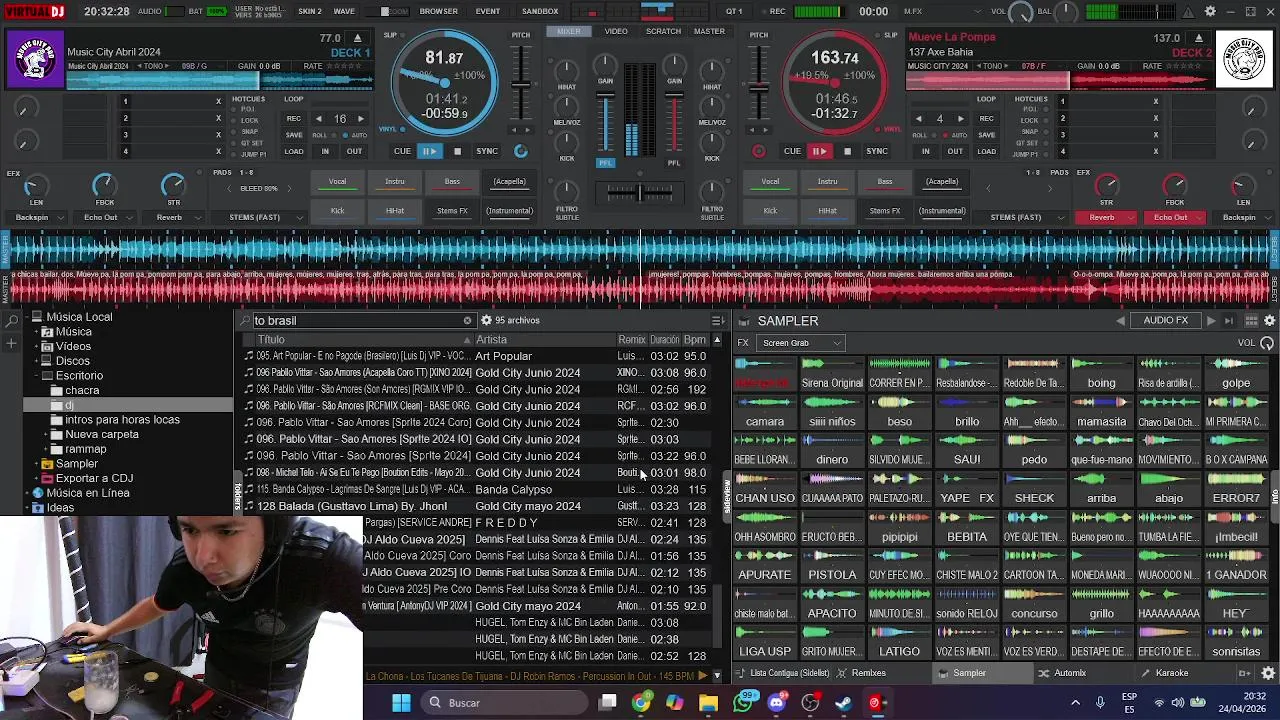Screen dimensions: 1280x720
Task: Open WhatsApp from the taskbar
Action: 742,703
